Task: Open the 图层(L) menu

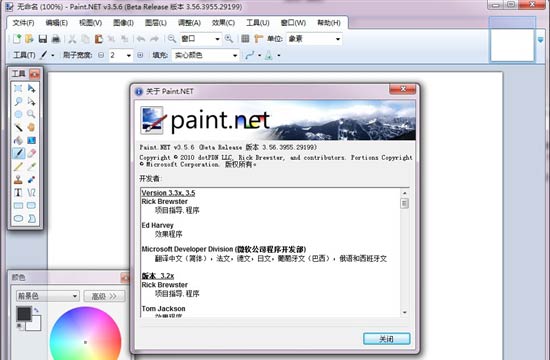Action: pos(156,23)
